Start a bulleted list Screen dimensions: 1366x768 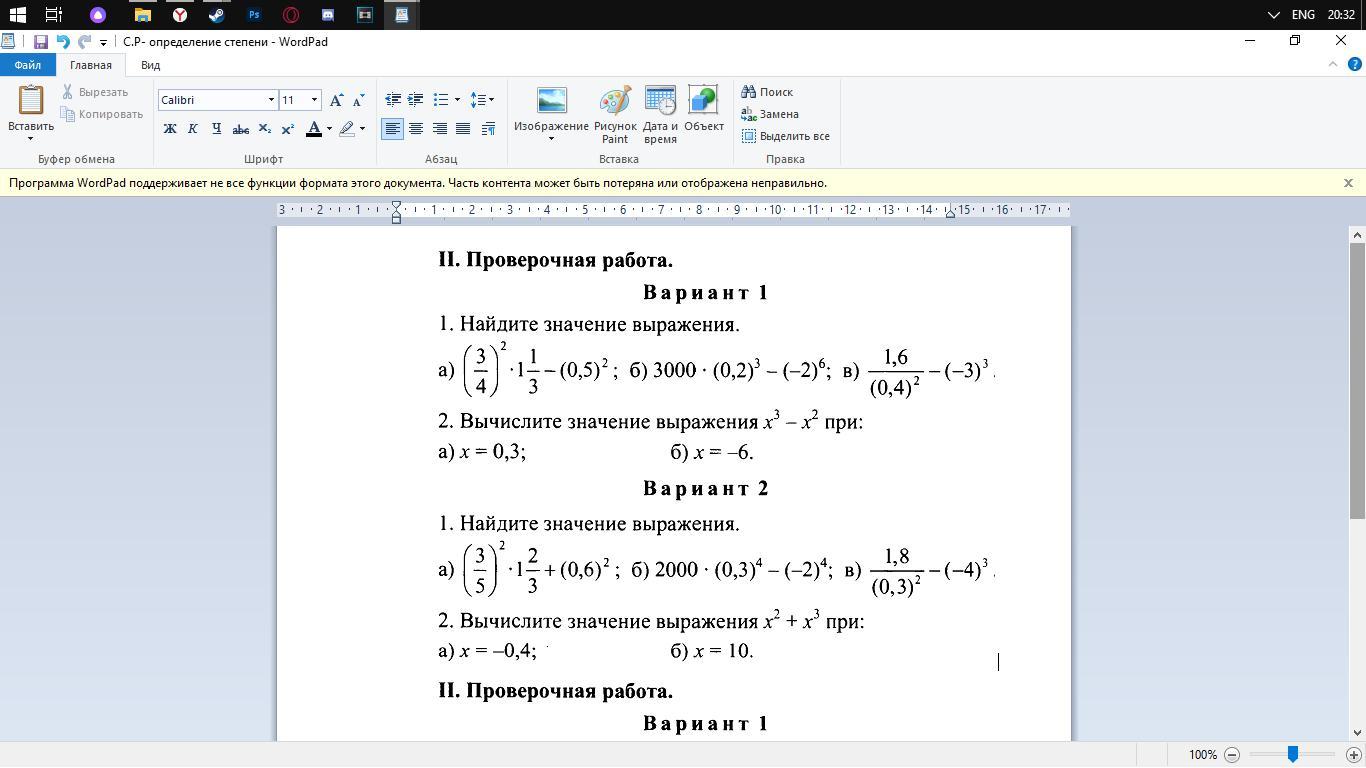click(x=440, y=100)
